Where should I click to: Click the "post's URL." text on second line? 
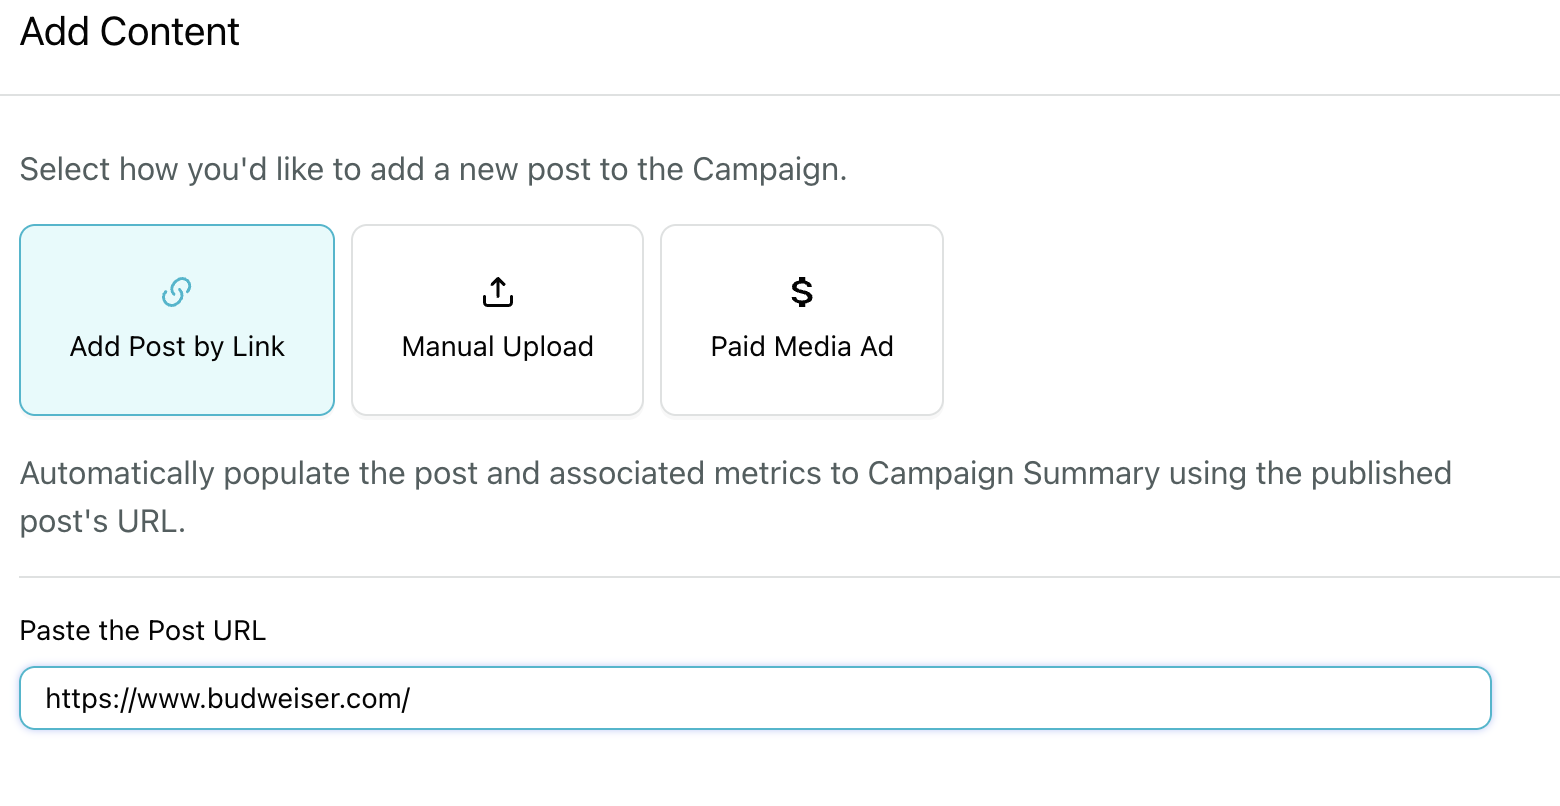point(102,521)
